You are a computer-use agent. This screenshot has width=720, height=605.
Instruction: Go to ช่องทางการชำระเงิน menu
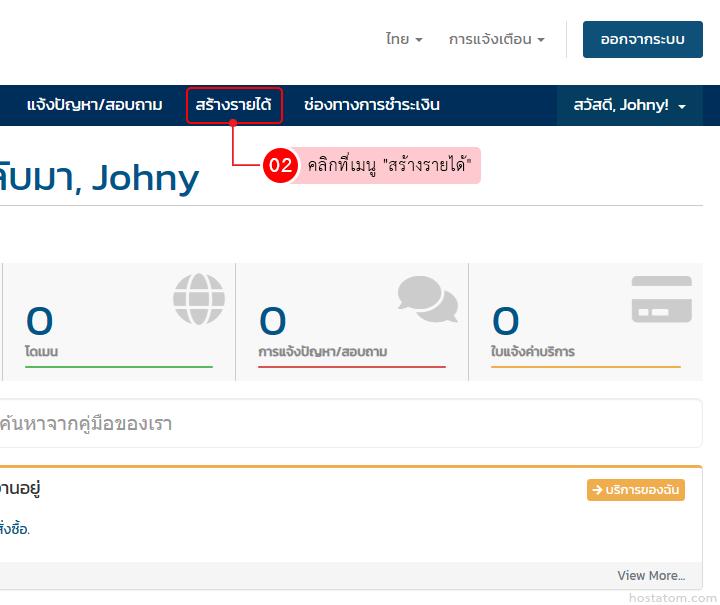pyautogui.click(x=371, y=105)
